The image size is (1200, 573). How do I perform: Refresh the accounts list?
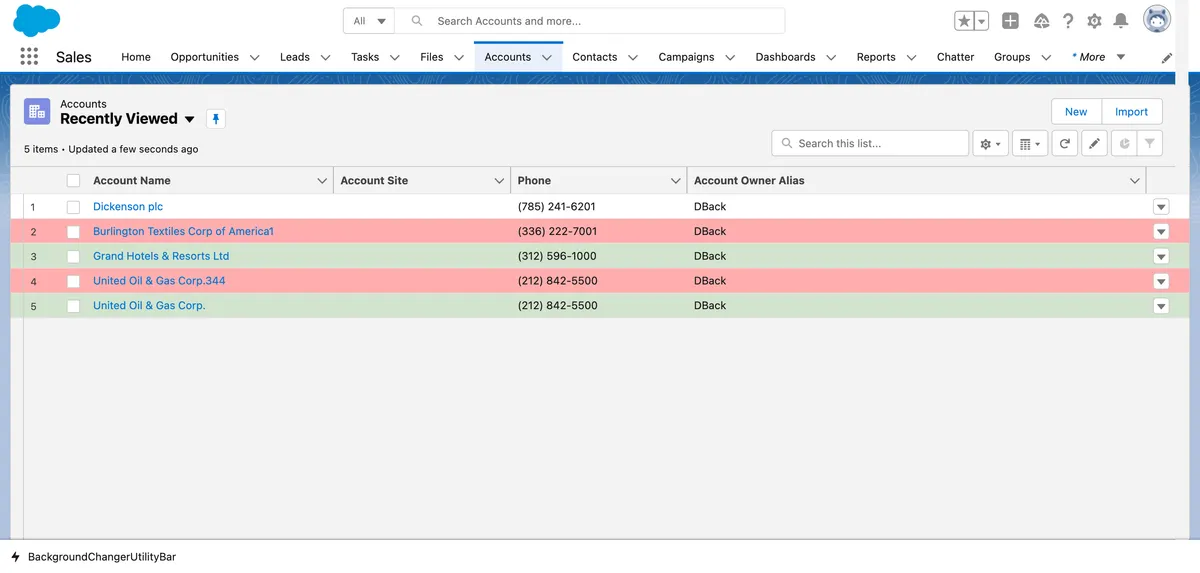click(x=1065, y=144)
